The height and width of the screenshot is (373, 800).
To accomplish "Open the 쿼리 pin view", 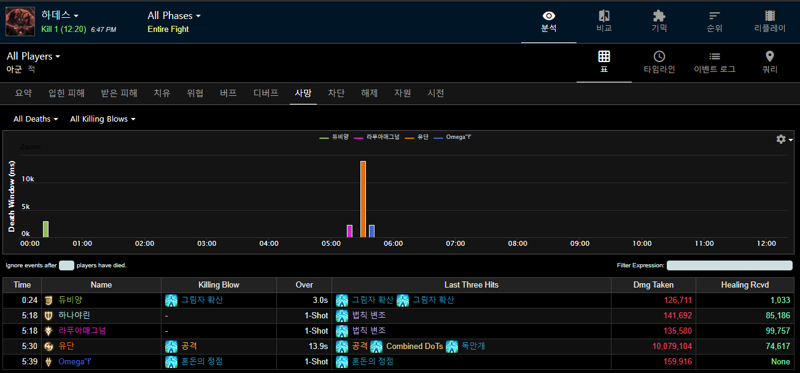I will click(770, 62).
